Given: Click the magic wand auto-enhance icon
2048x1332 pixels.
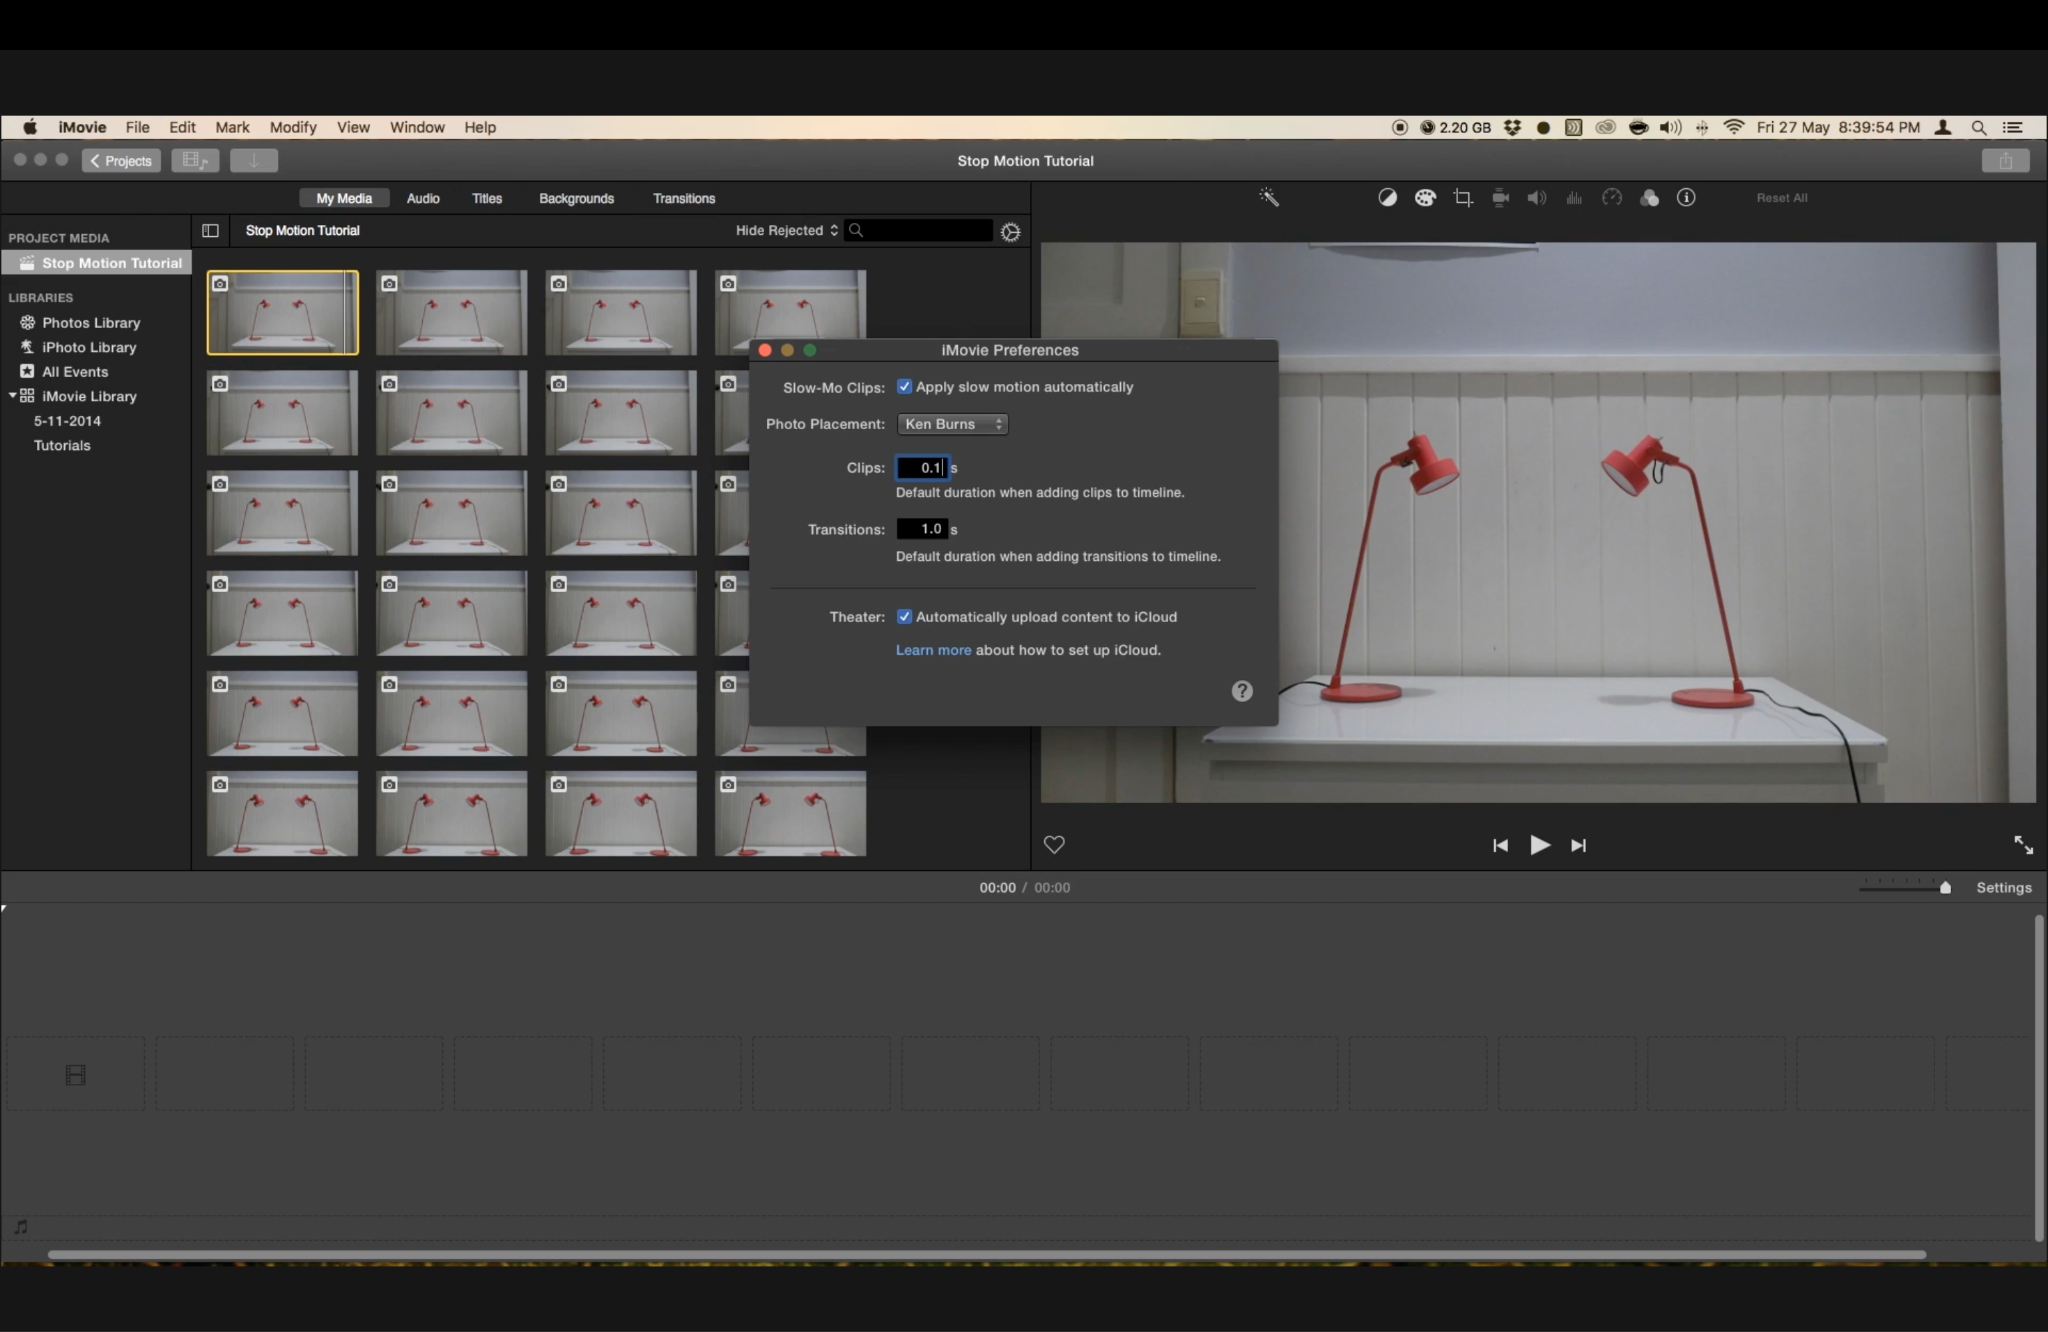Looking at the screenshot, I should tap(1269, 197).
